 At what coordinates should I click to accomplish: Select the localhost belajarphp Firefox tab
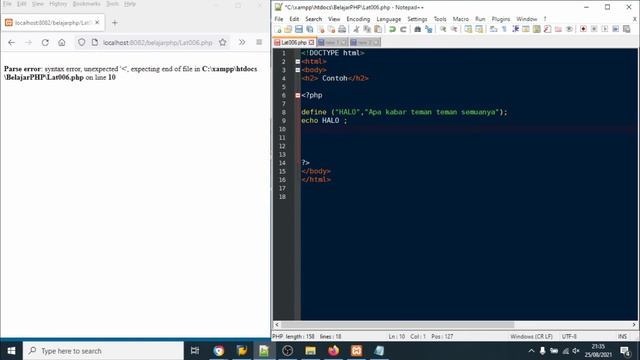coord(53,23)
